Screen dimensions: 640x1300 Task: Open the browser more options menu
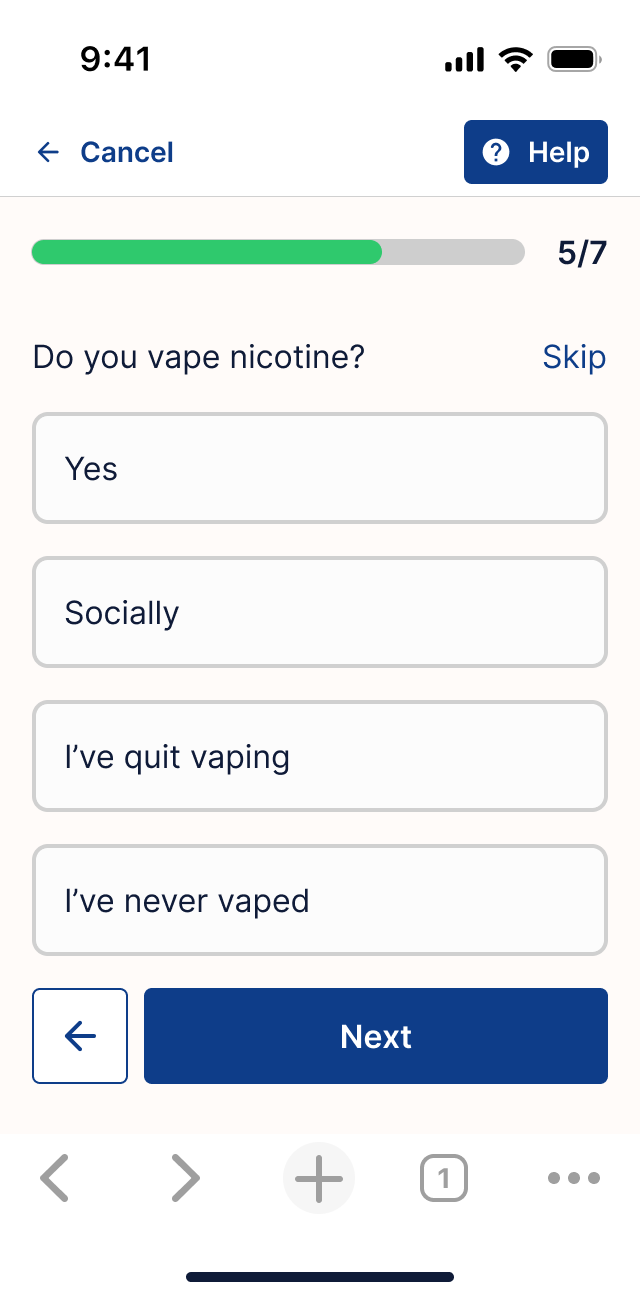click(574, 1178)
